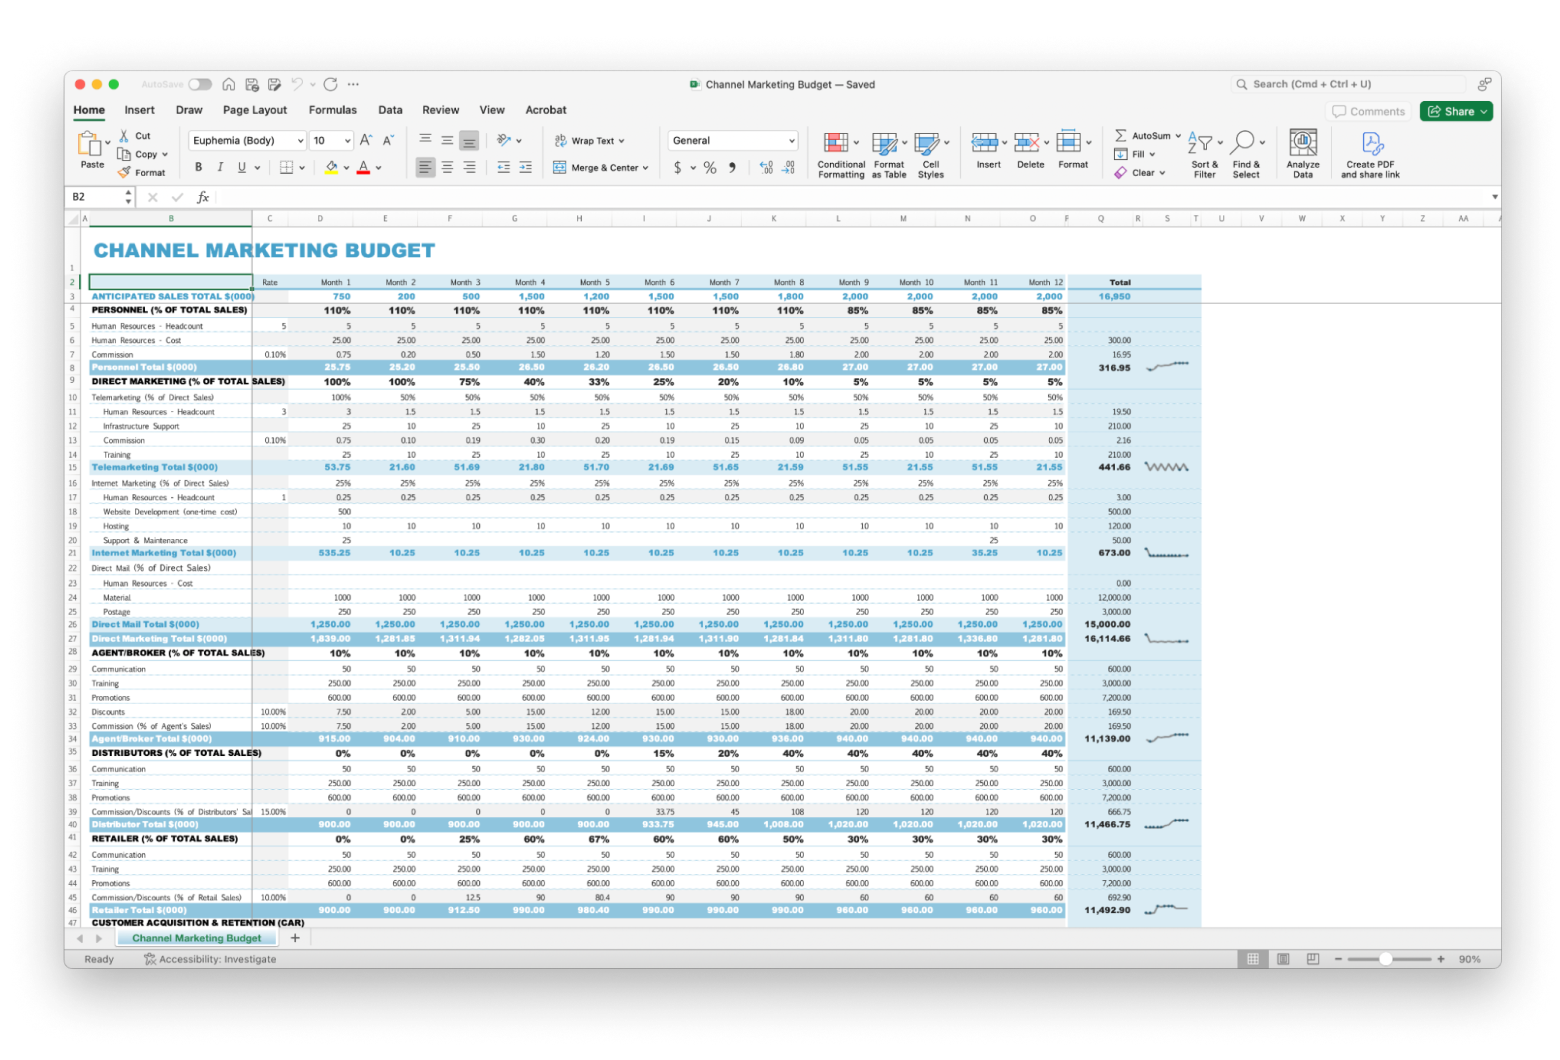Click the Delete cells icon

[1026, 143]
